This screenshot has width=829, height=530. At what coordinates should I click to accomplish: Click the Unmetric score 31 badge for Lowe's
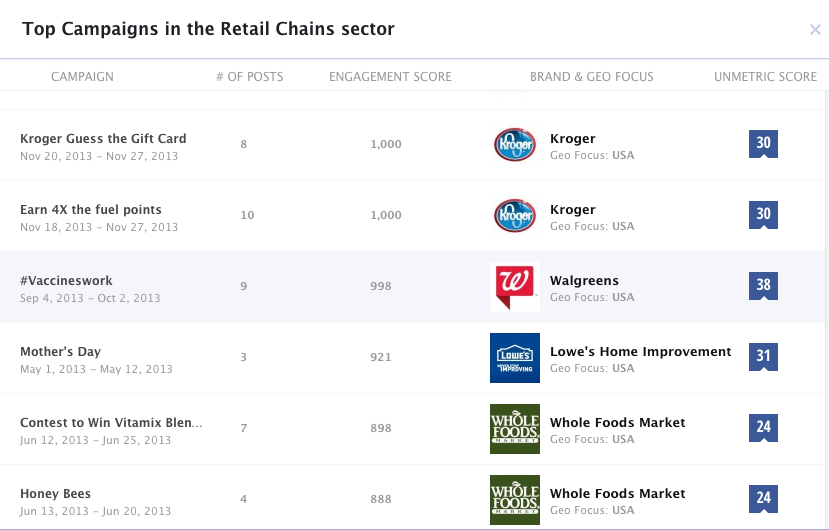pyautogui.click(x=763, y=357)
